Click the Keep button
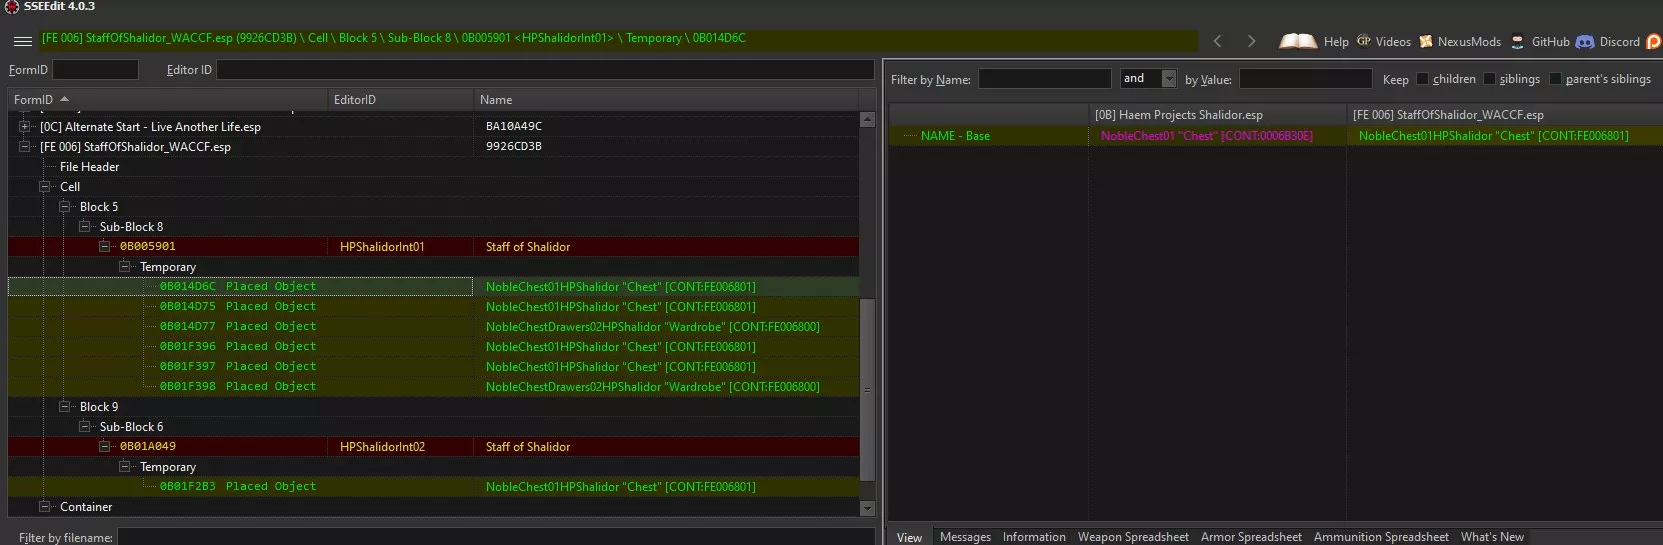Image resolution: width=1663 pixels, height=545 pixels. coord(1395,79)
